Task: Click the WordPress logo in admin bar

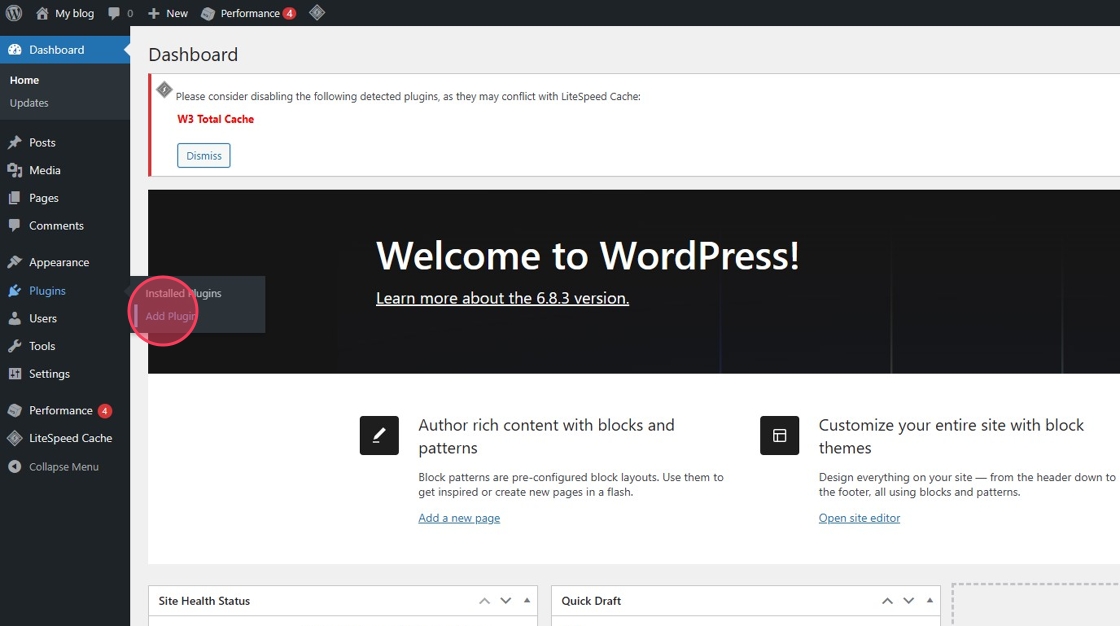Action: 14,13
